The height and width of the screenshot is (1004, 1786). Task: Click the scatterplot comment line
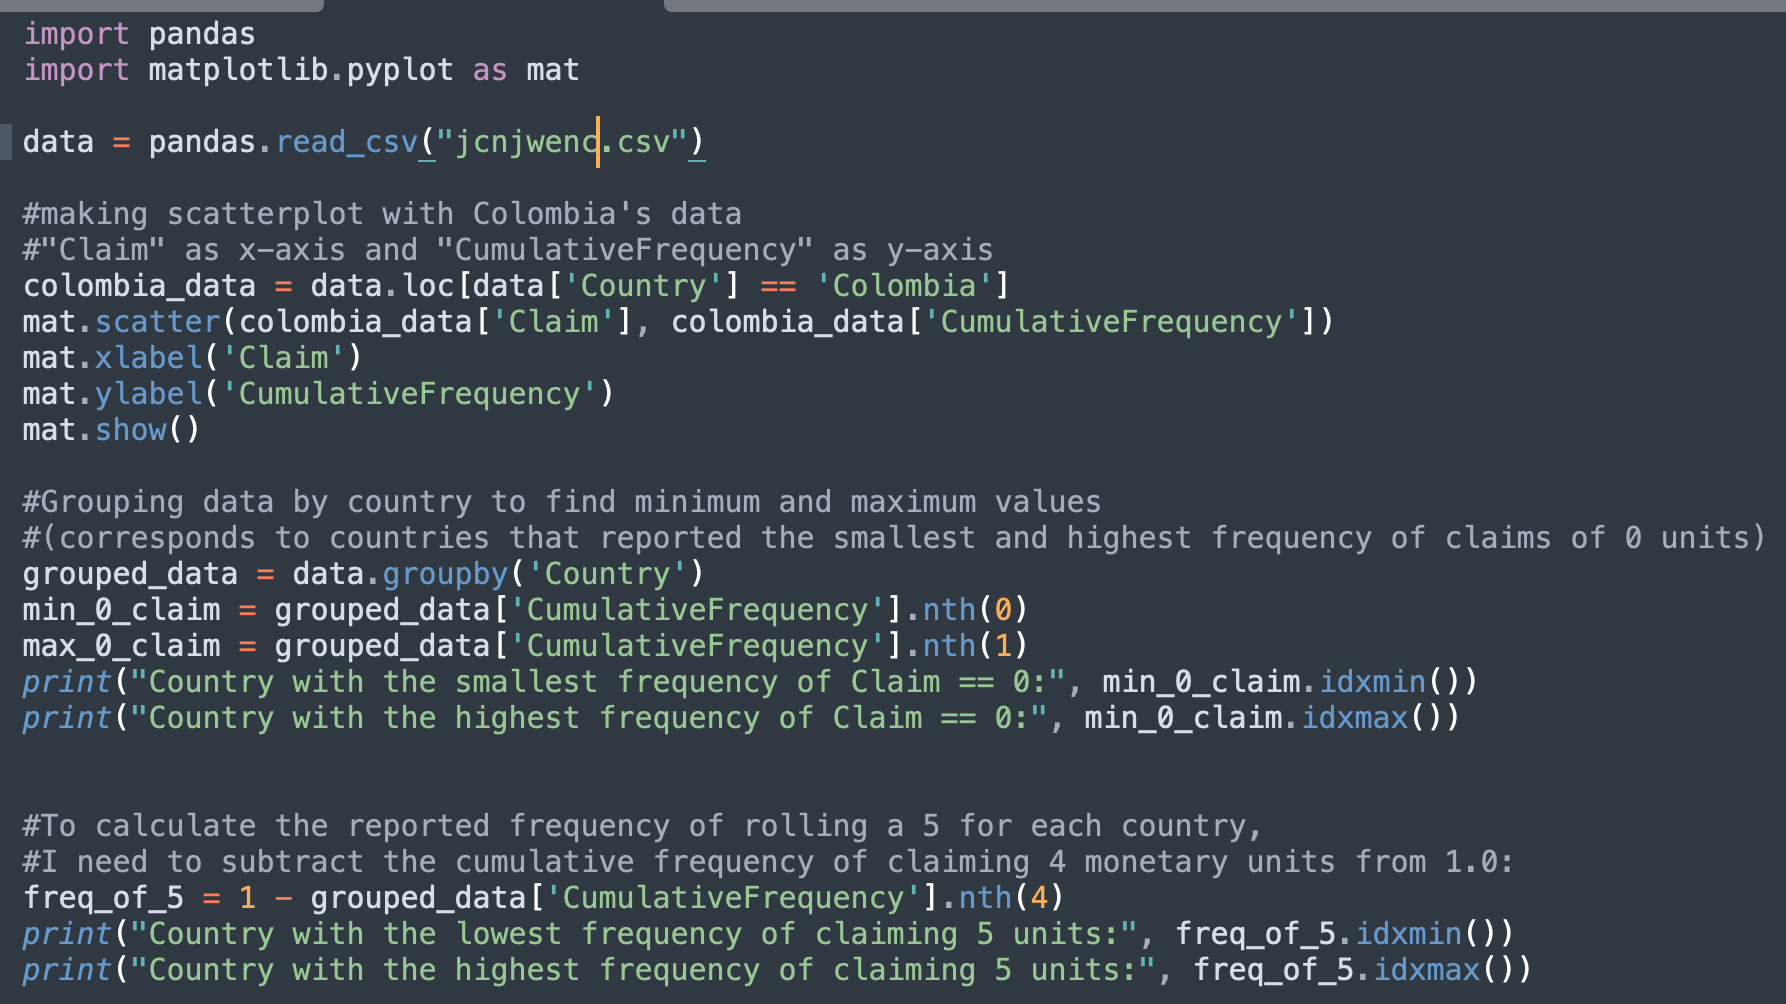click(x=380, y=213)
